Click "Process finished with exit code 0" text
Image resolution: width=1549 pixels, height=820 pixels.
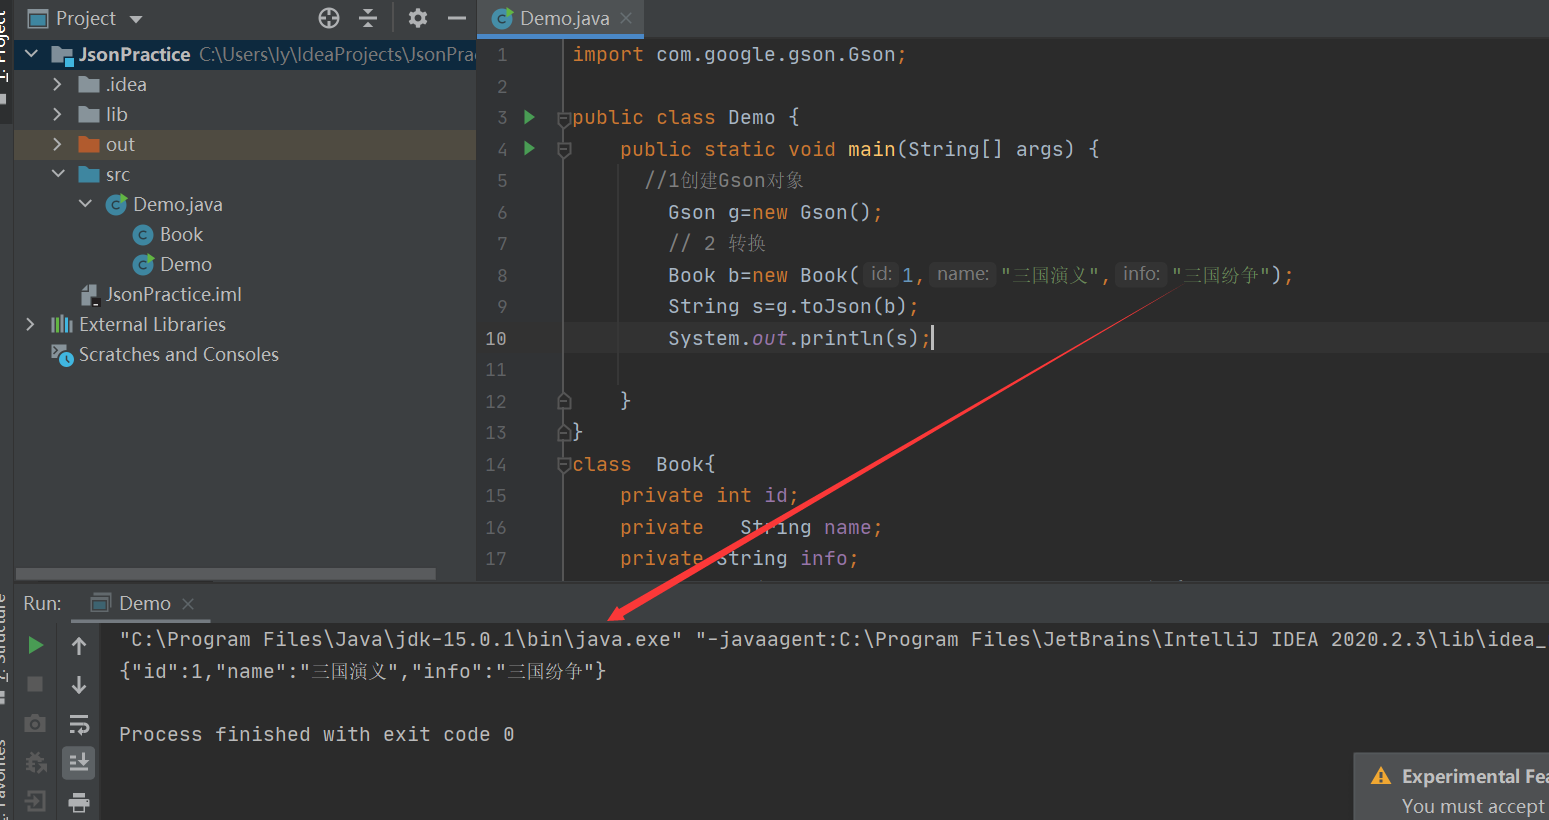[x=317, y=734]
